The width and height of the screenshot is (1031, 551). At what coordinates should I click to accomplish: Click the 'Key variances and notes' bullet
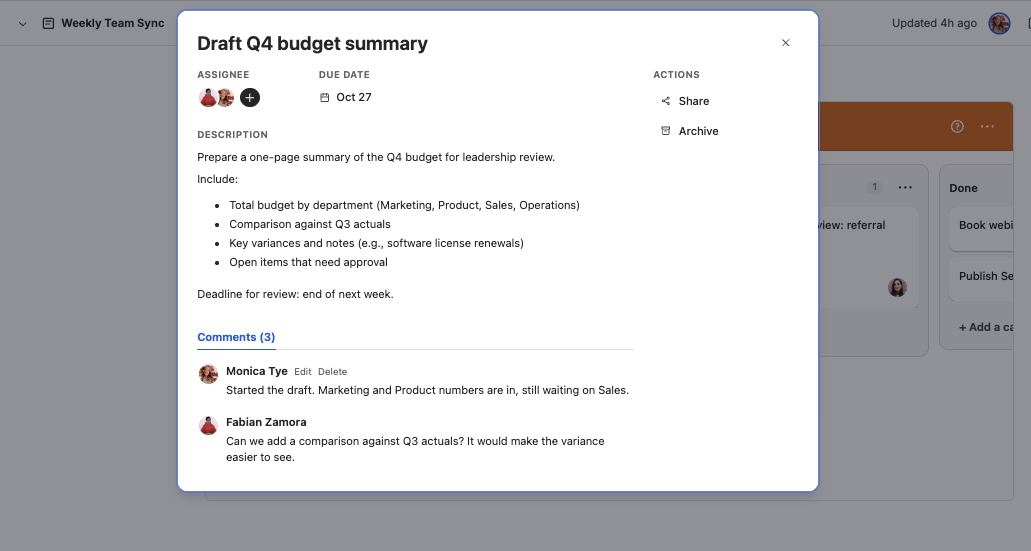376,243
